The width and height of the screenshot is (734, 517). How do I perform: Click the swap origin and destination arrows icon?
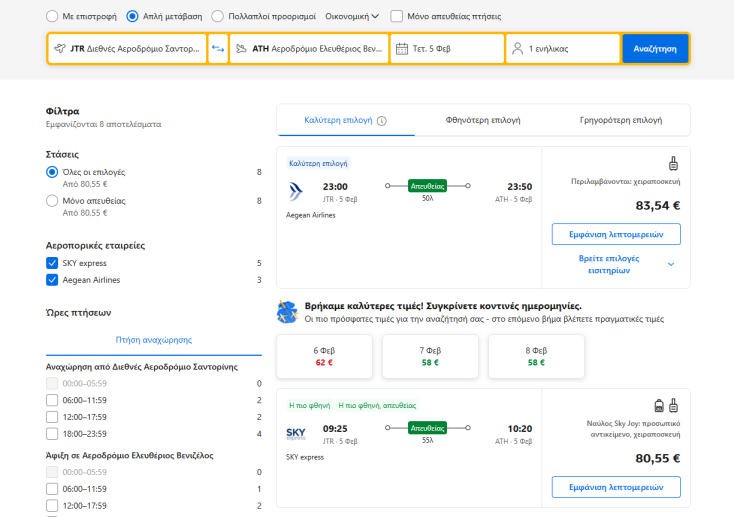pos(218,48)
